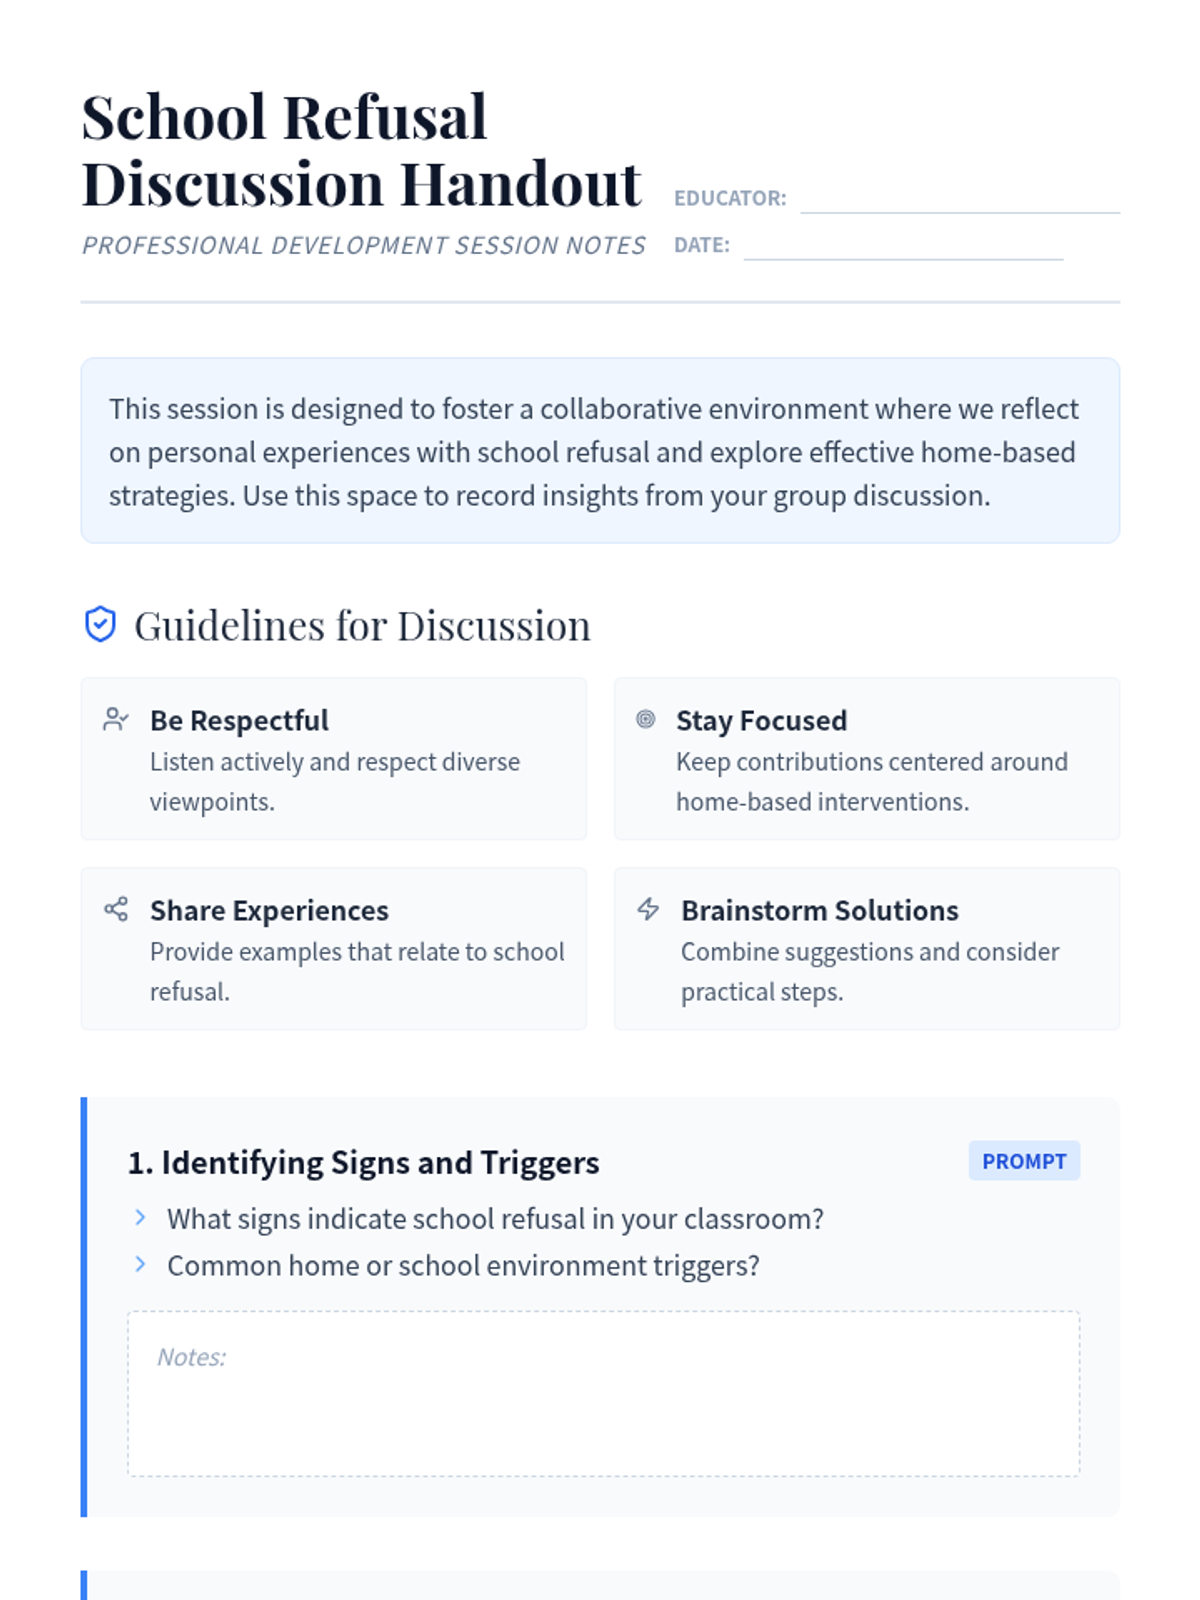Click the Date line field

pos(903,245)
